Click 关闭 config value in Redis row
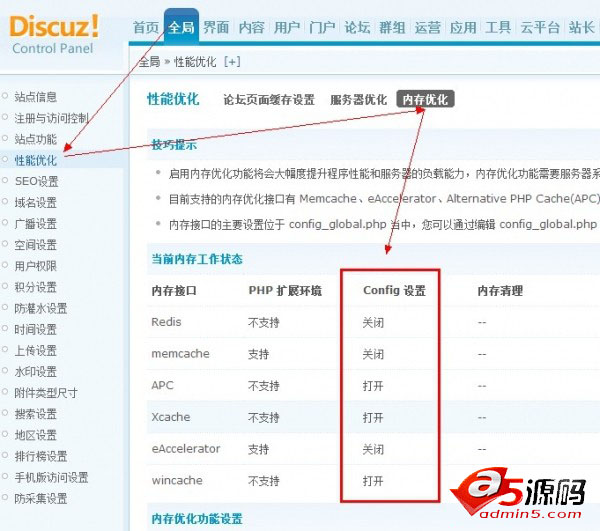 (373, 323)
